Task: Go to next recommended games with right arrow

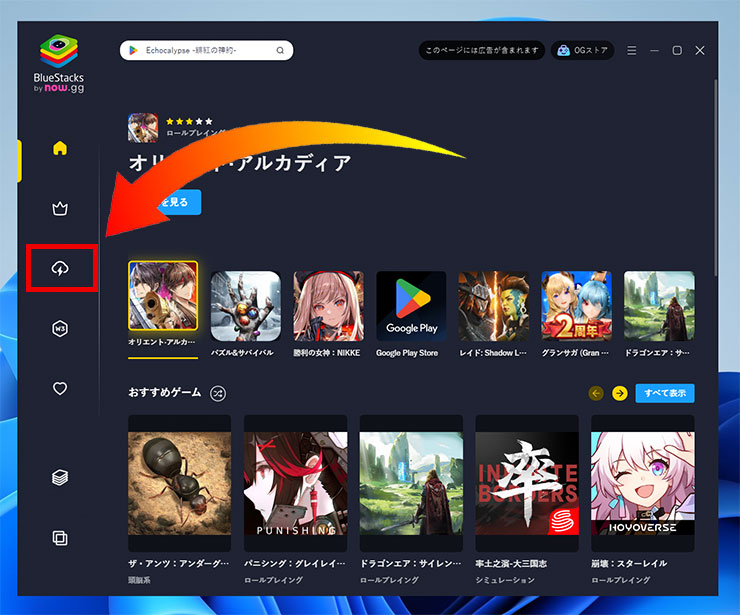Action: click(x=620, y=393)
